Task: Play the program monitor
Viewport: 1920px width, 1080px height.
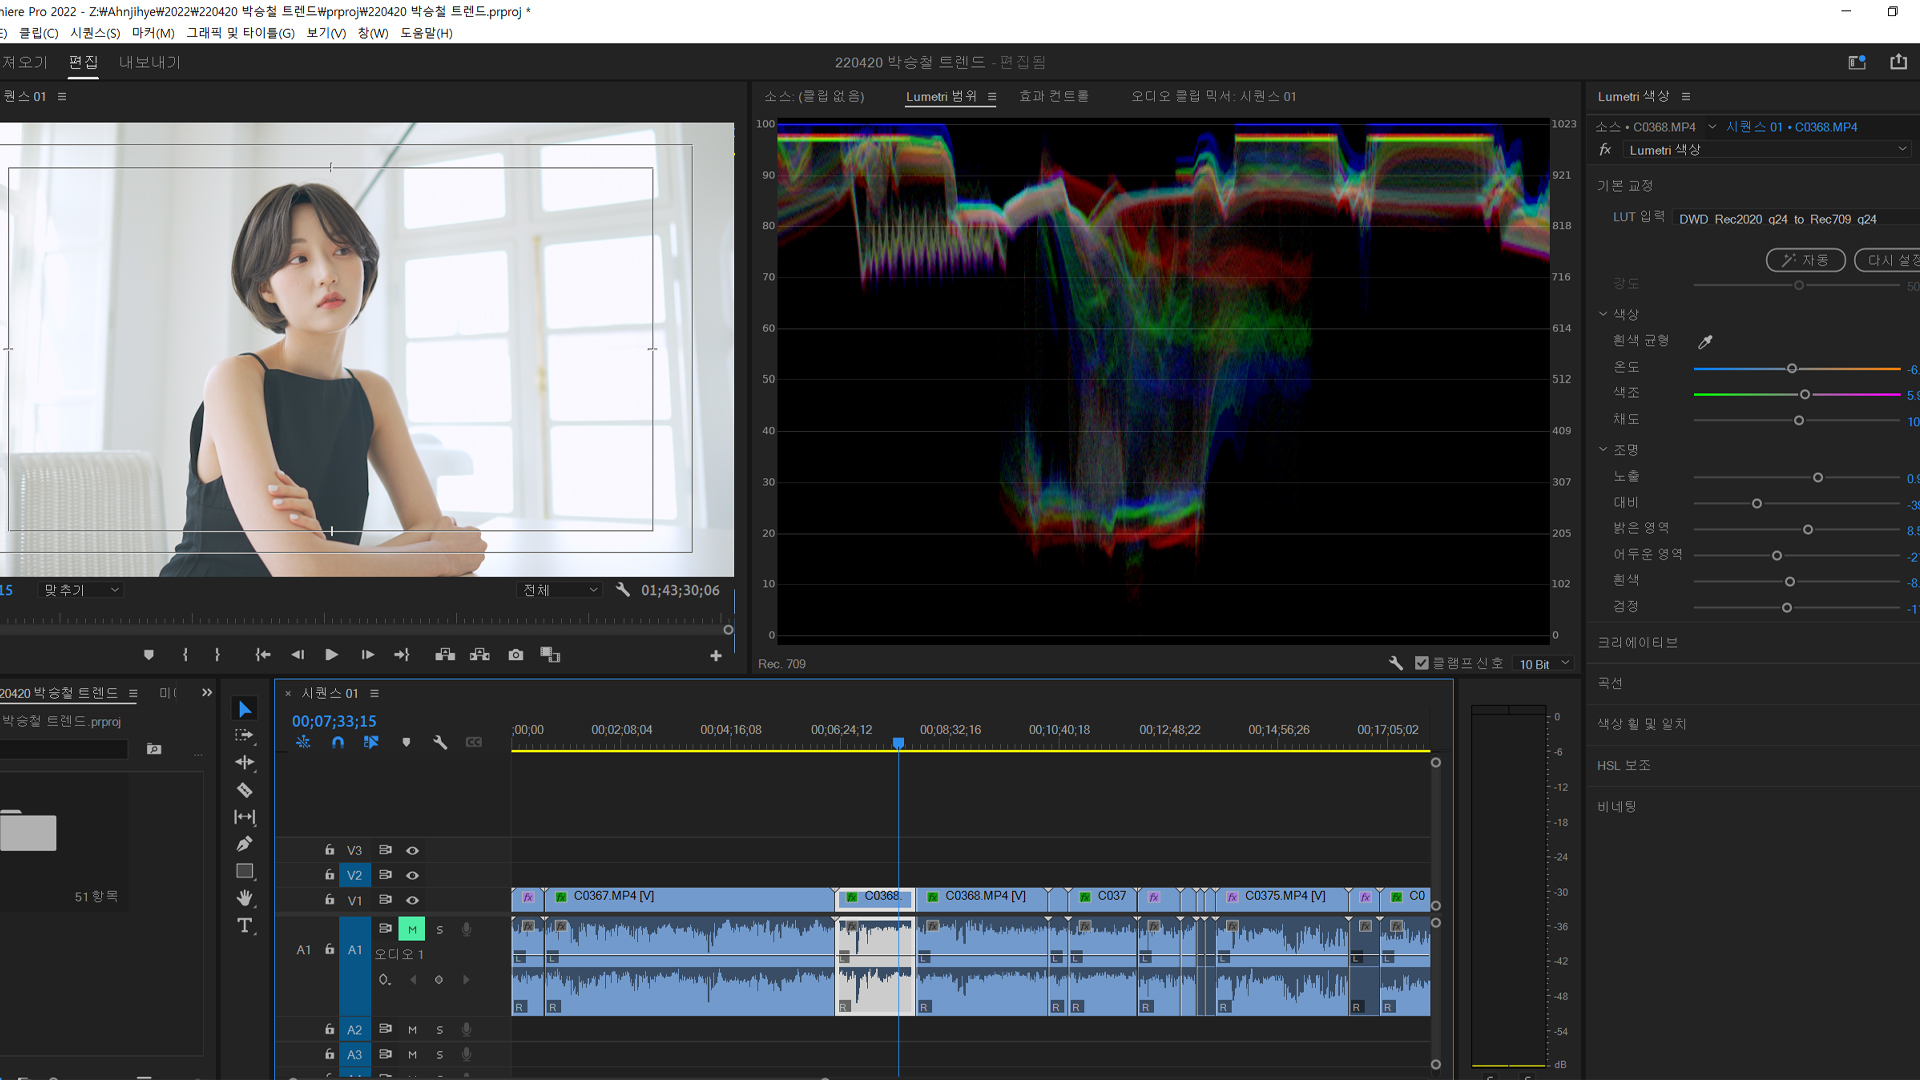Action: [331, 655]
